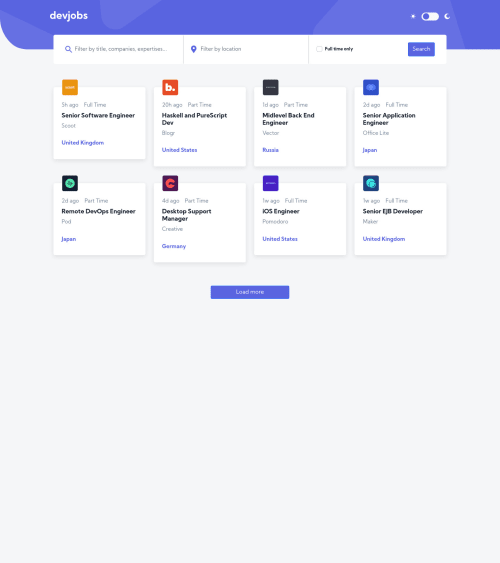Toggle the dark mode switch
Image resolution: width=500 pixels, height=563 pixels.
[430, 16]
